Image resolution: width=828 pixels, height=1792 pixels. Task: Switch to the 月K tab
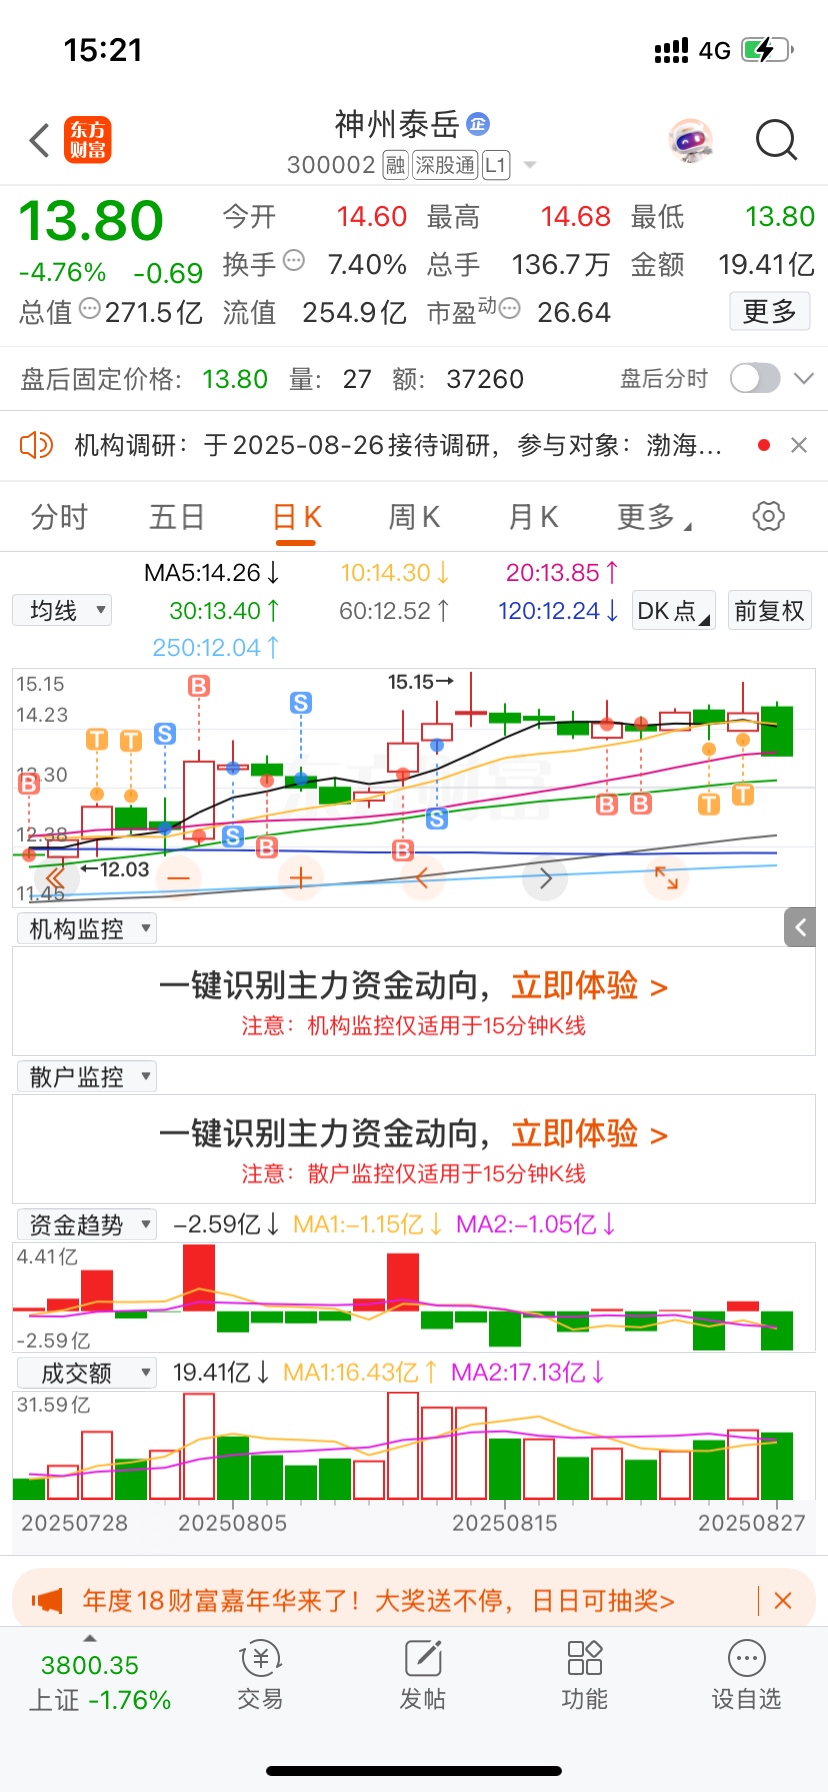click(533, 517)
